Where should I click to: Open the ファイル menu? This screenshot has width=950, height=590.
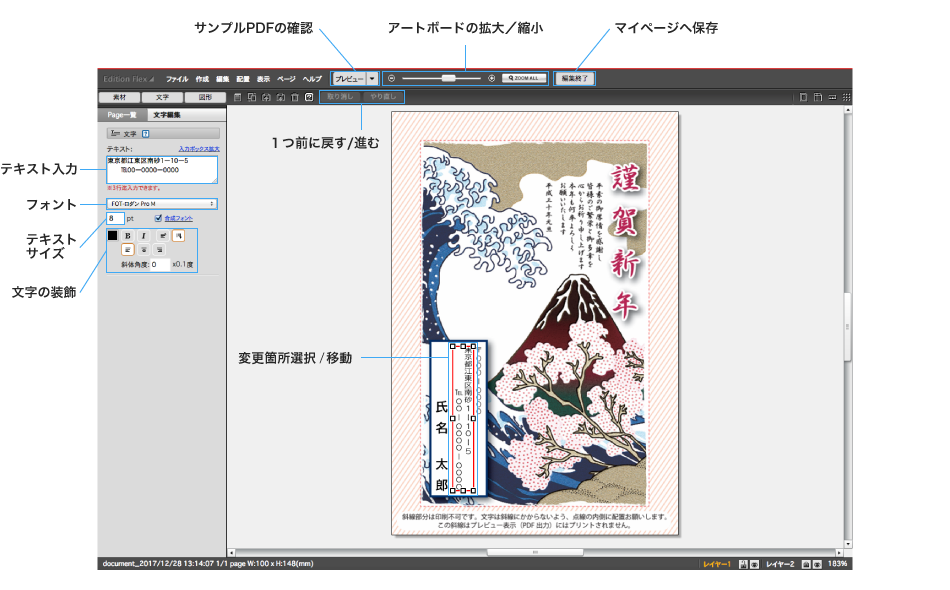click(x=177, y=79)
